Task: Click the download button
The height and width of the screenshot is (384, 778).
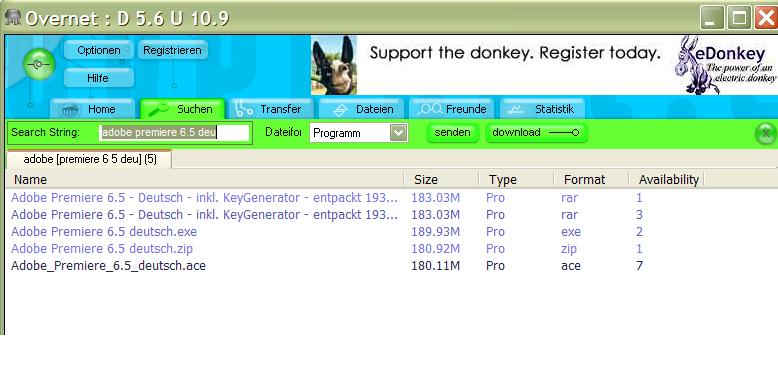Action: click(x=536, y=133)
